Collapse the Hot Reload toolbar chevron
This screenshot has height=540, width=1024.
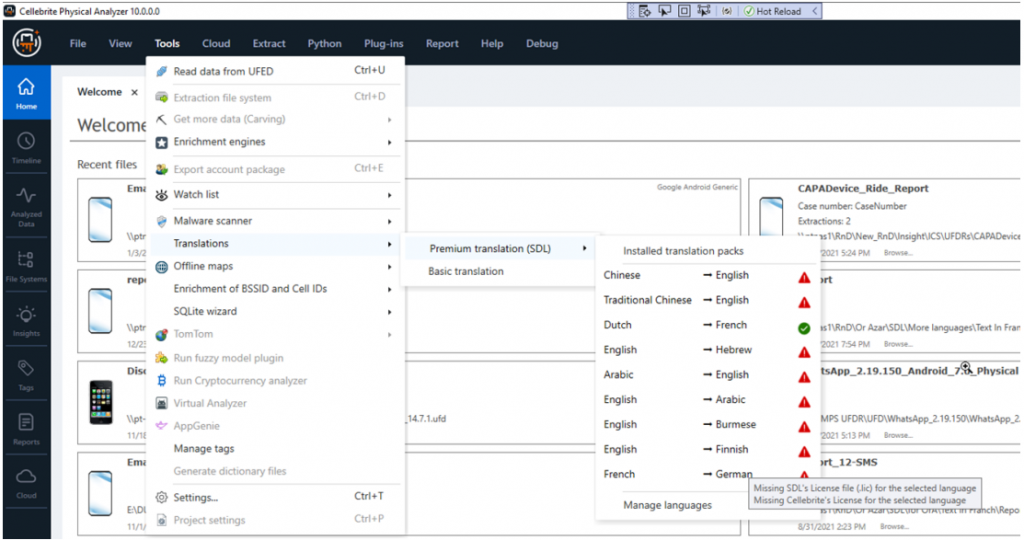pos(814,11)
